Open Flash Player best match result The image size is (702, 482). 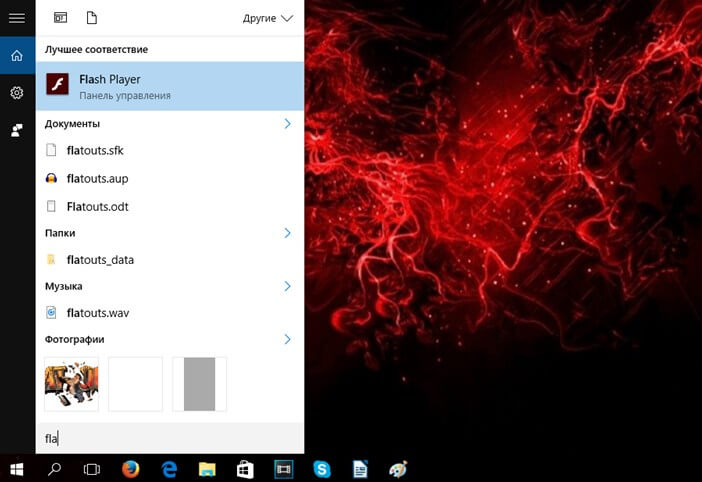[x=170, y=86]
